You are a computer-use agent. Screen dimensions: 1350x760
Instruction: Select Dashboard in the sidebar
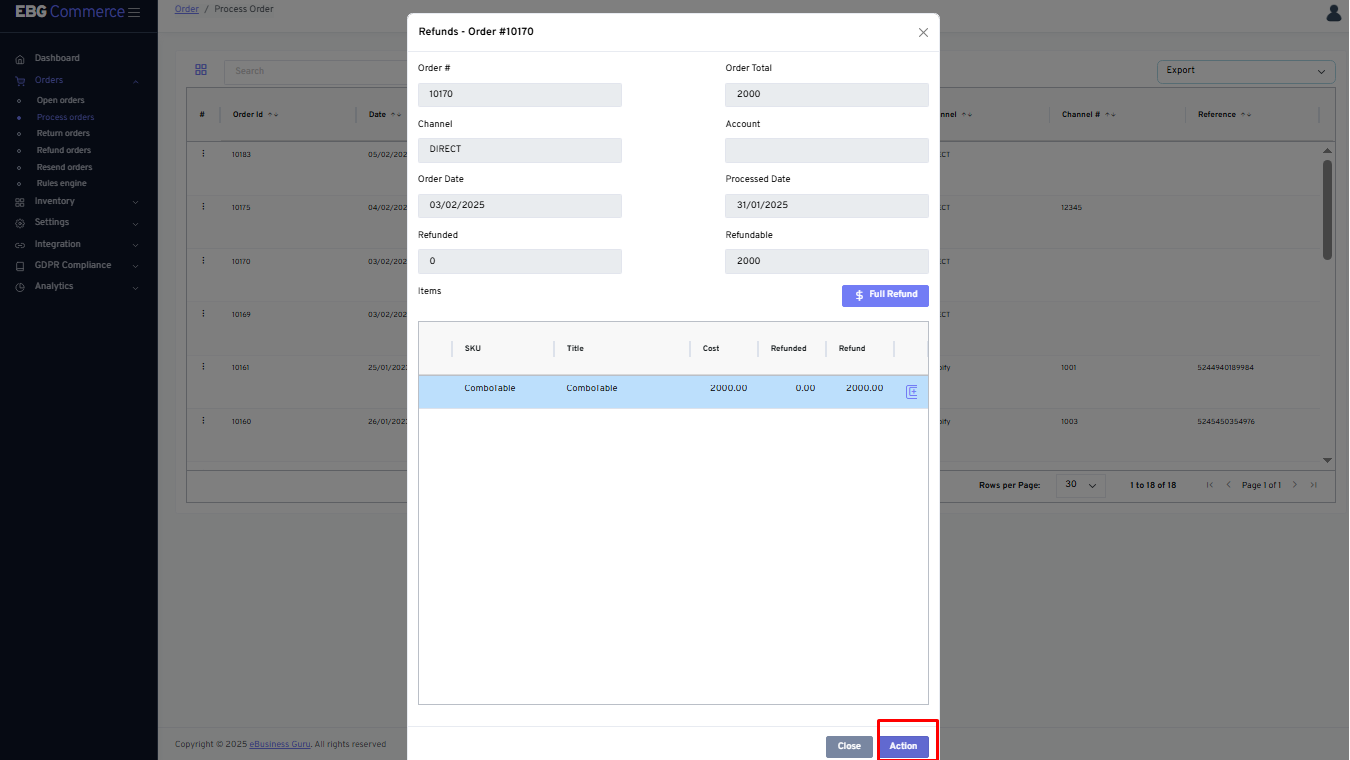pyautogui.click(x=57, y=58)
